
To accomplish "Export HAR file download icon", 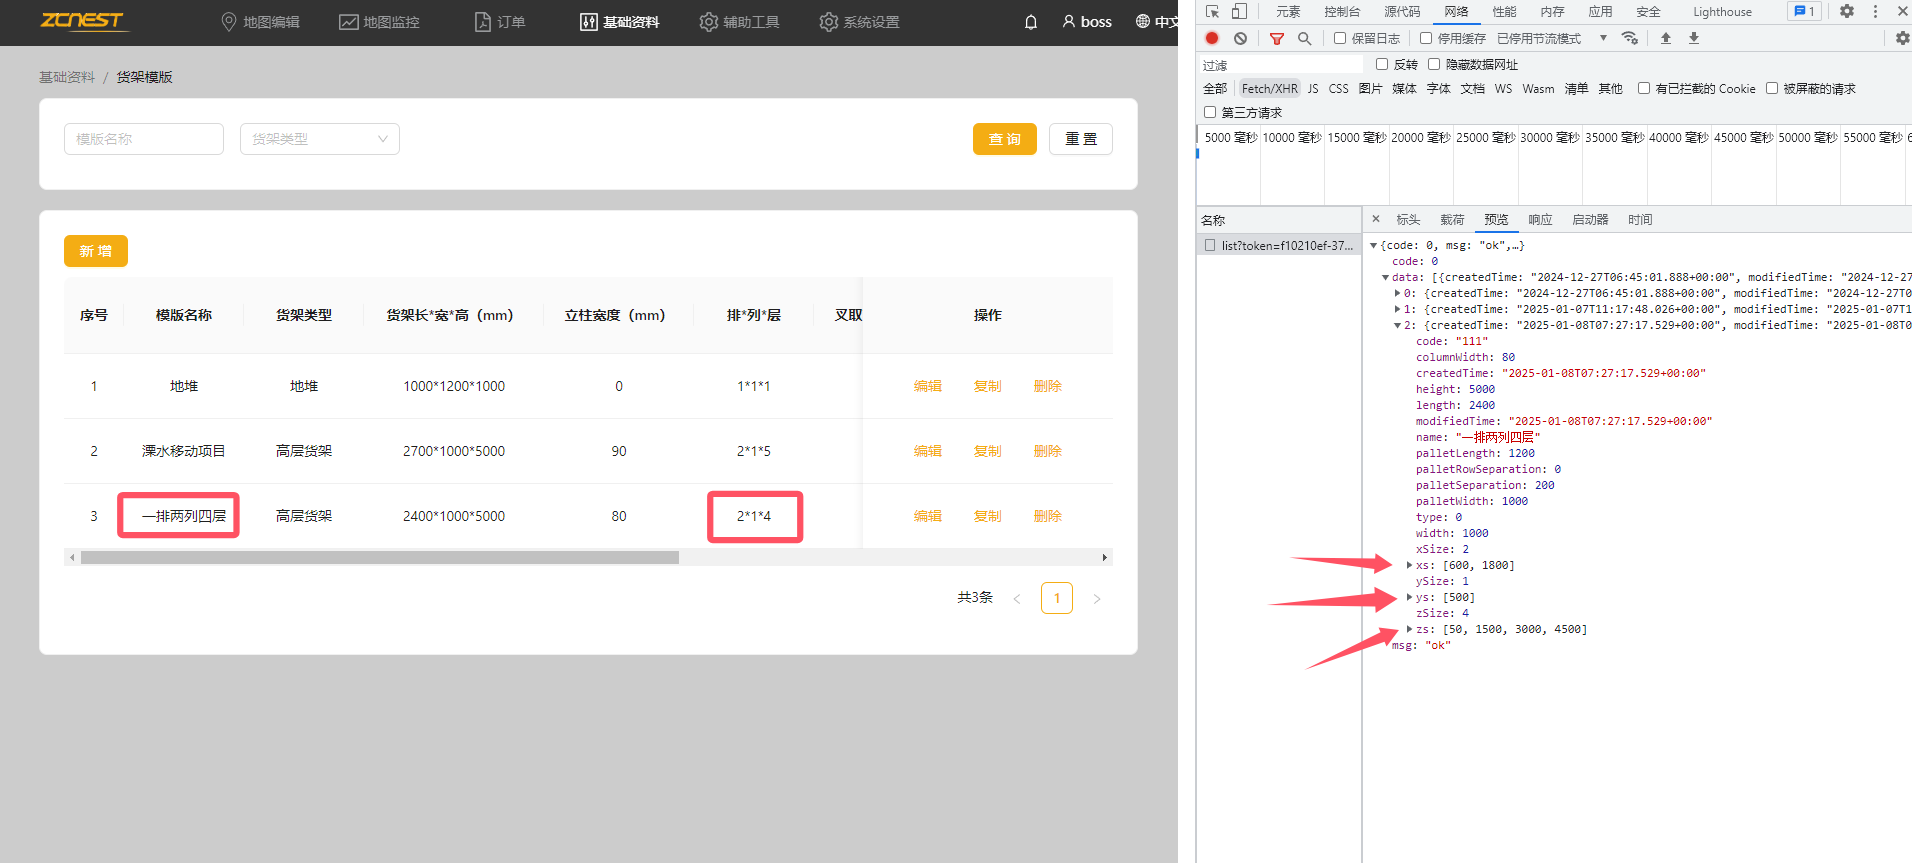I will point(1694,38).
